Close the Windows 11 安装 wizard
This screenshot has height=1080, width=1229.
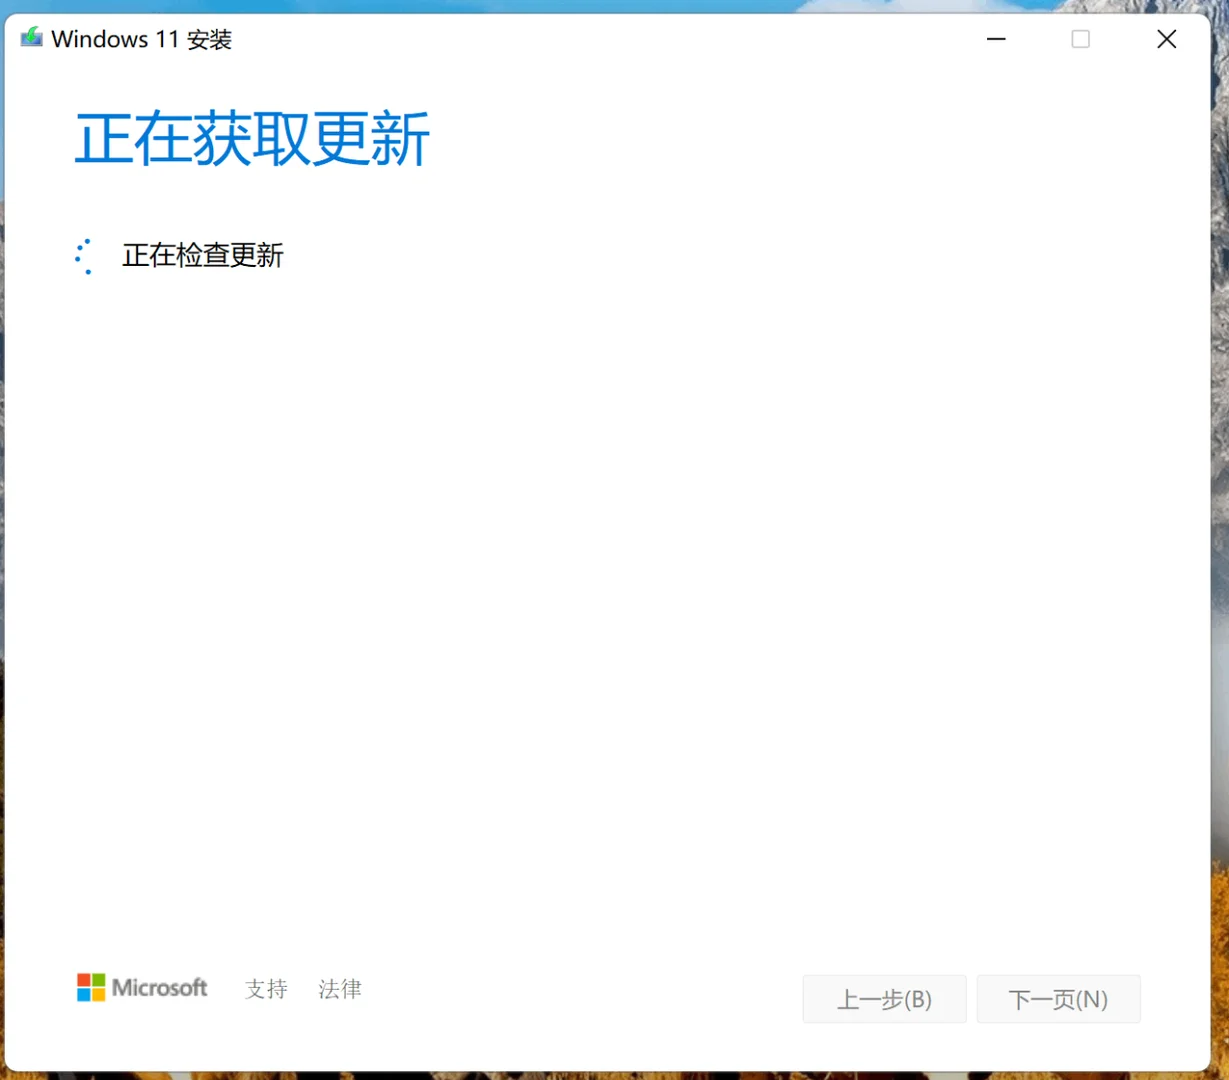[x=1166, y=39]
